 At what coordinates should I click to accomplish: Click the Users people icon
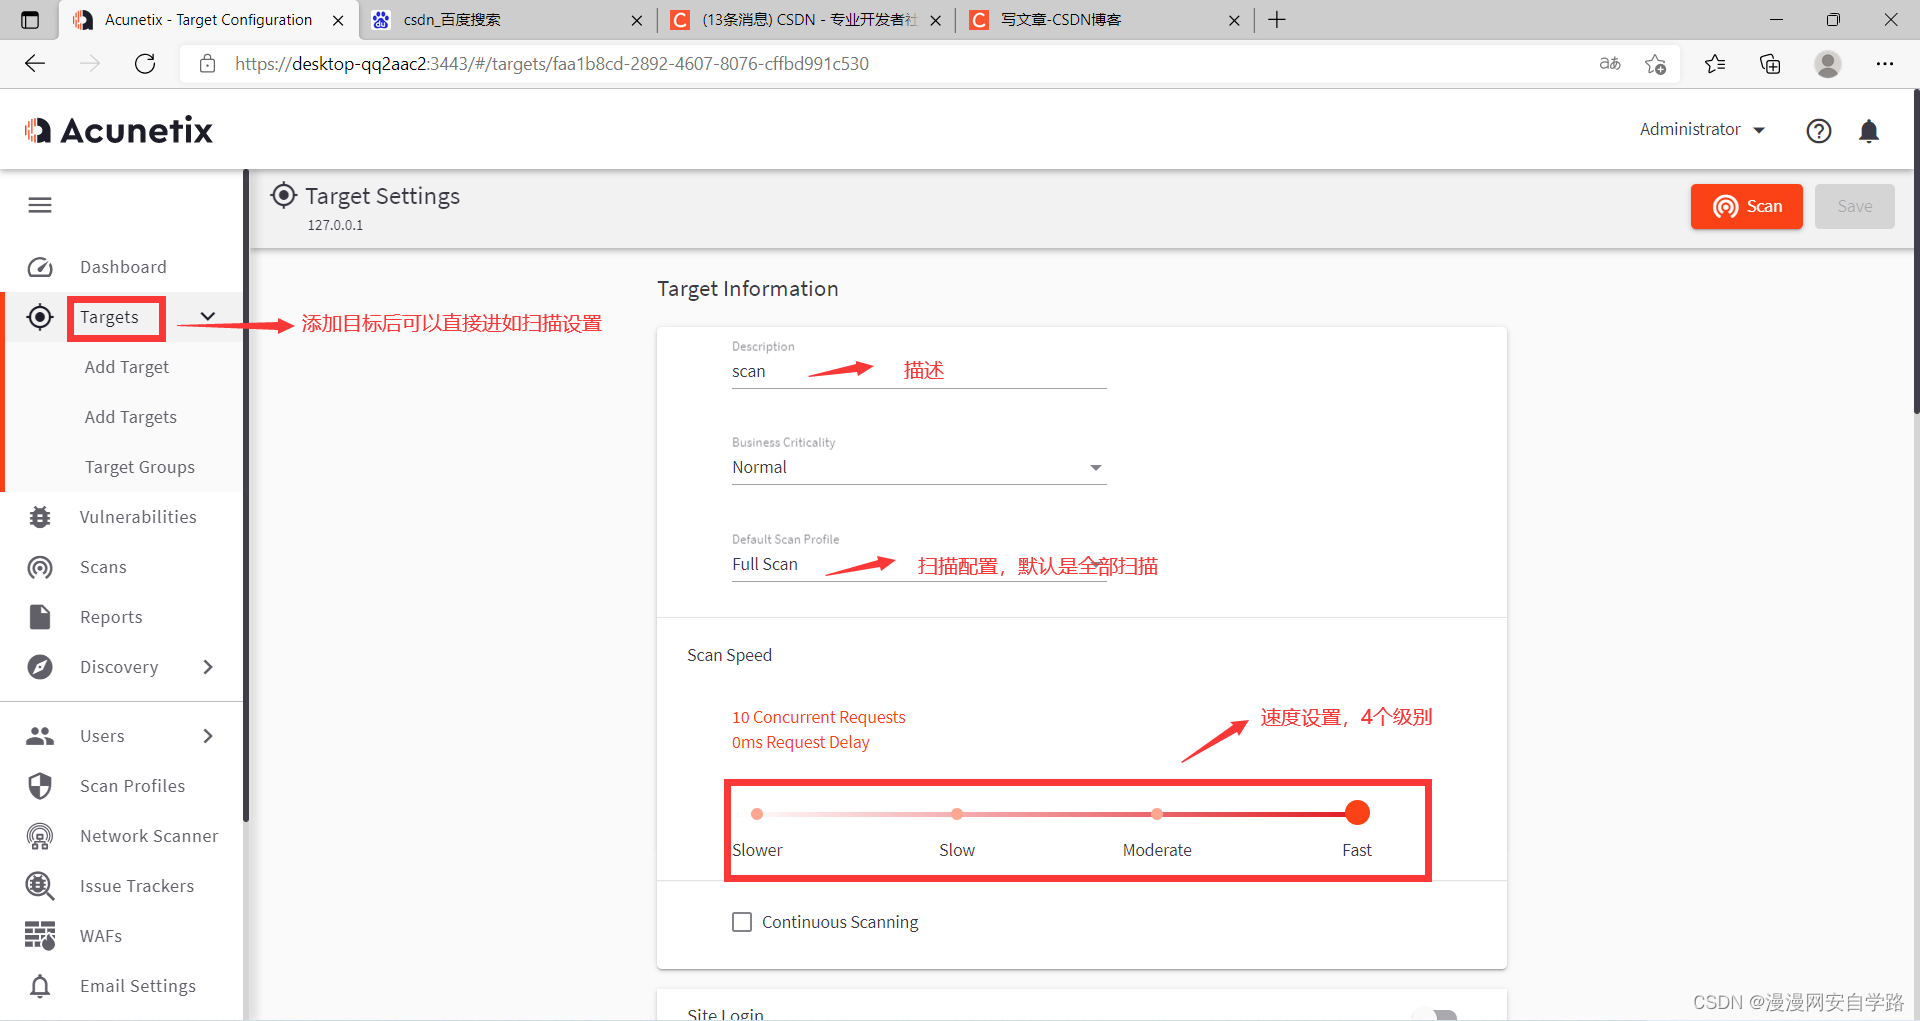pos(40,736)
